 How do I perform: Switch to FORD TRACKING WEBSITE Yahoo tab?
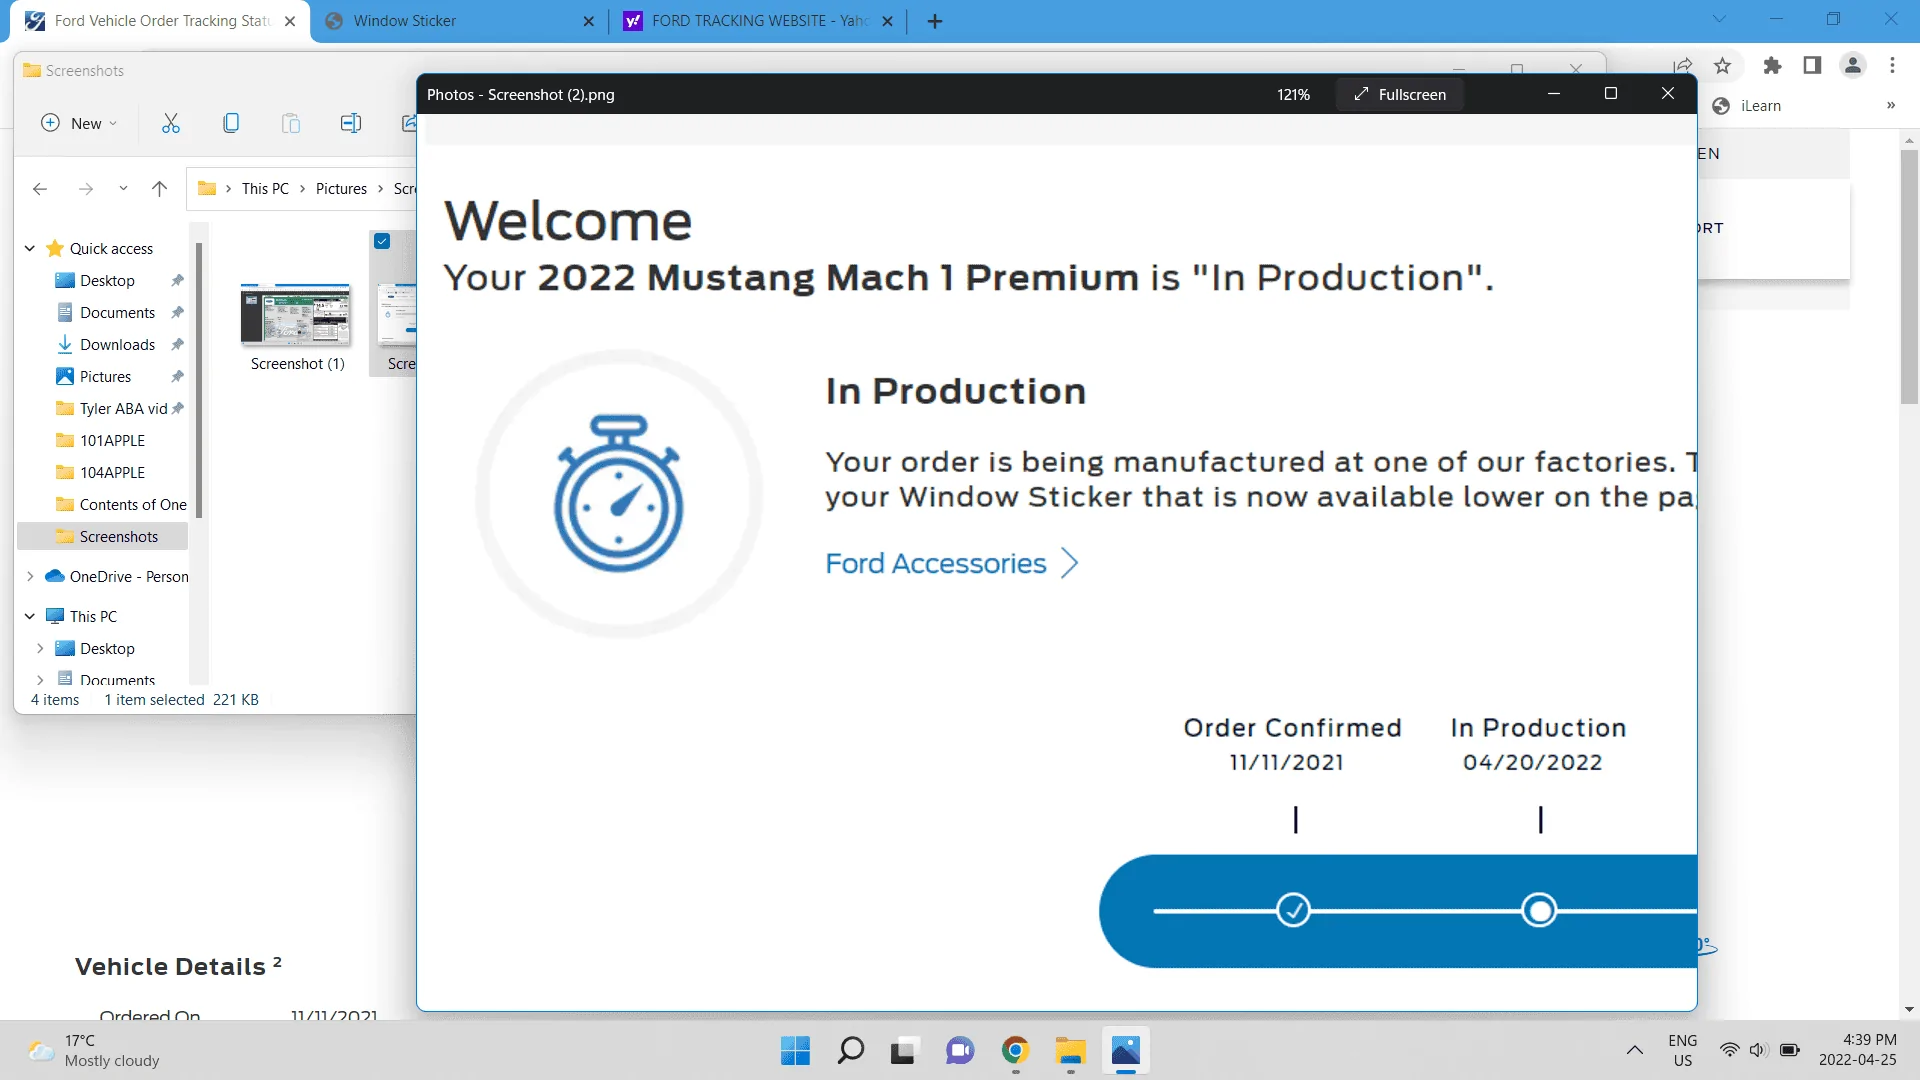758,21
